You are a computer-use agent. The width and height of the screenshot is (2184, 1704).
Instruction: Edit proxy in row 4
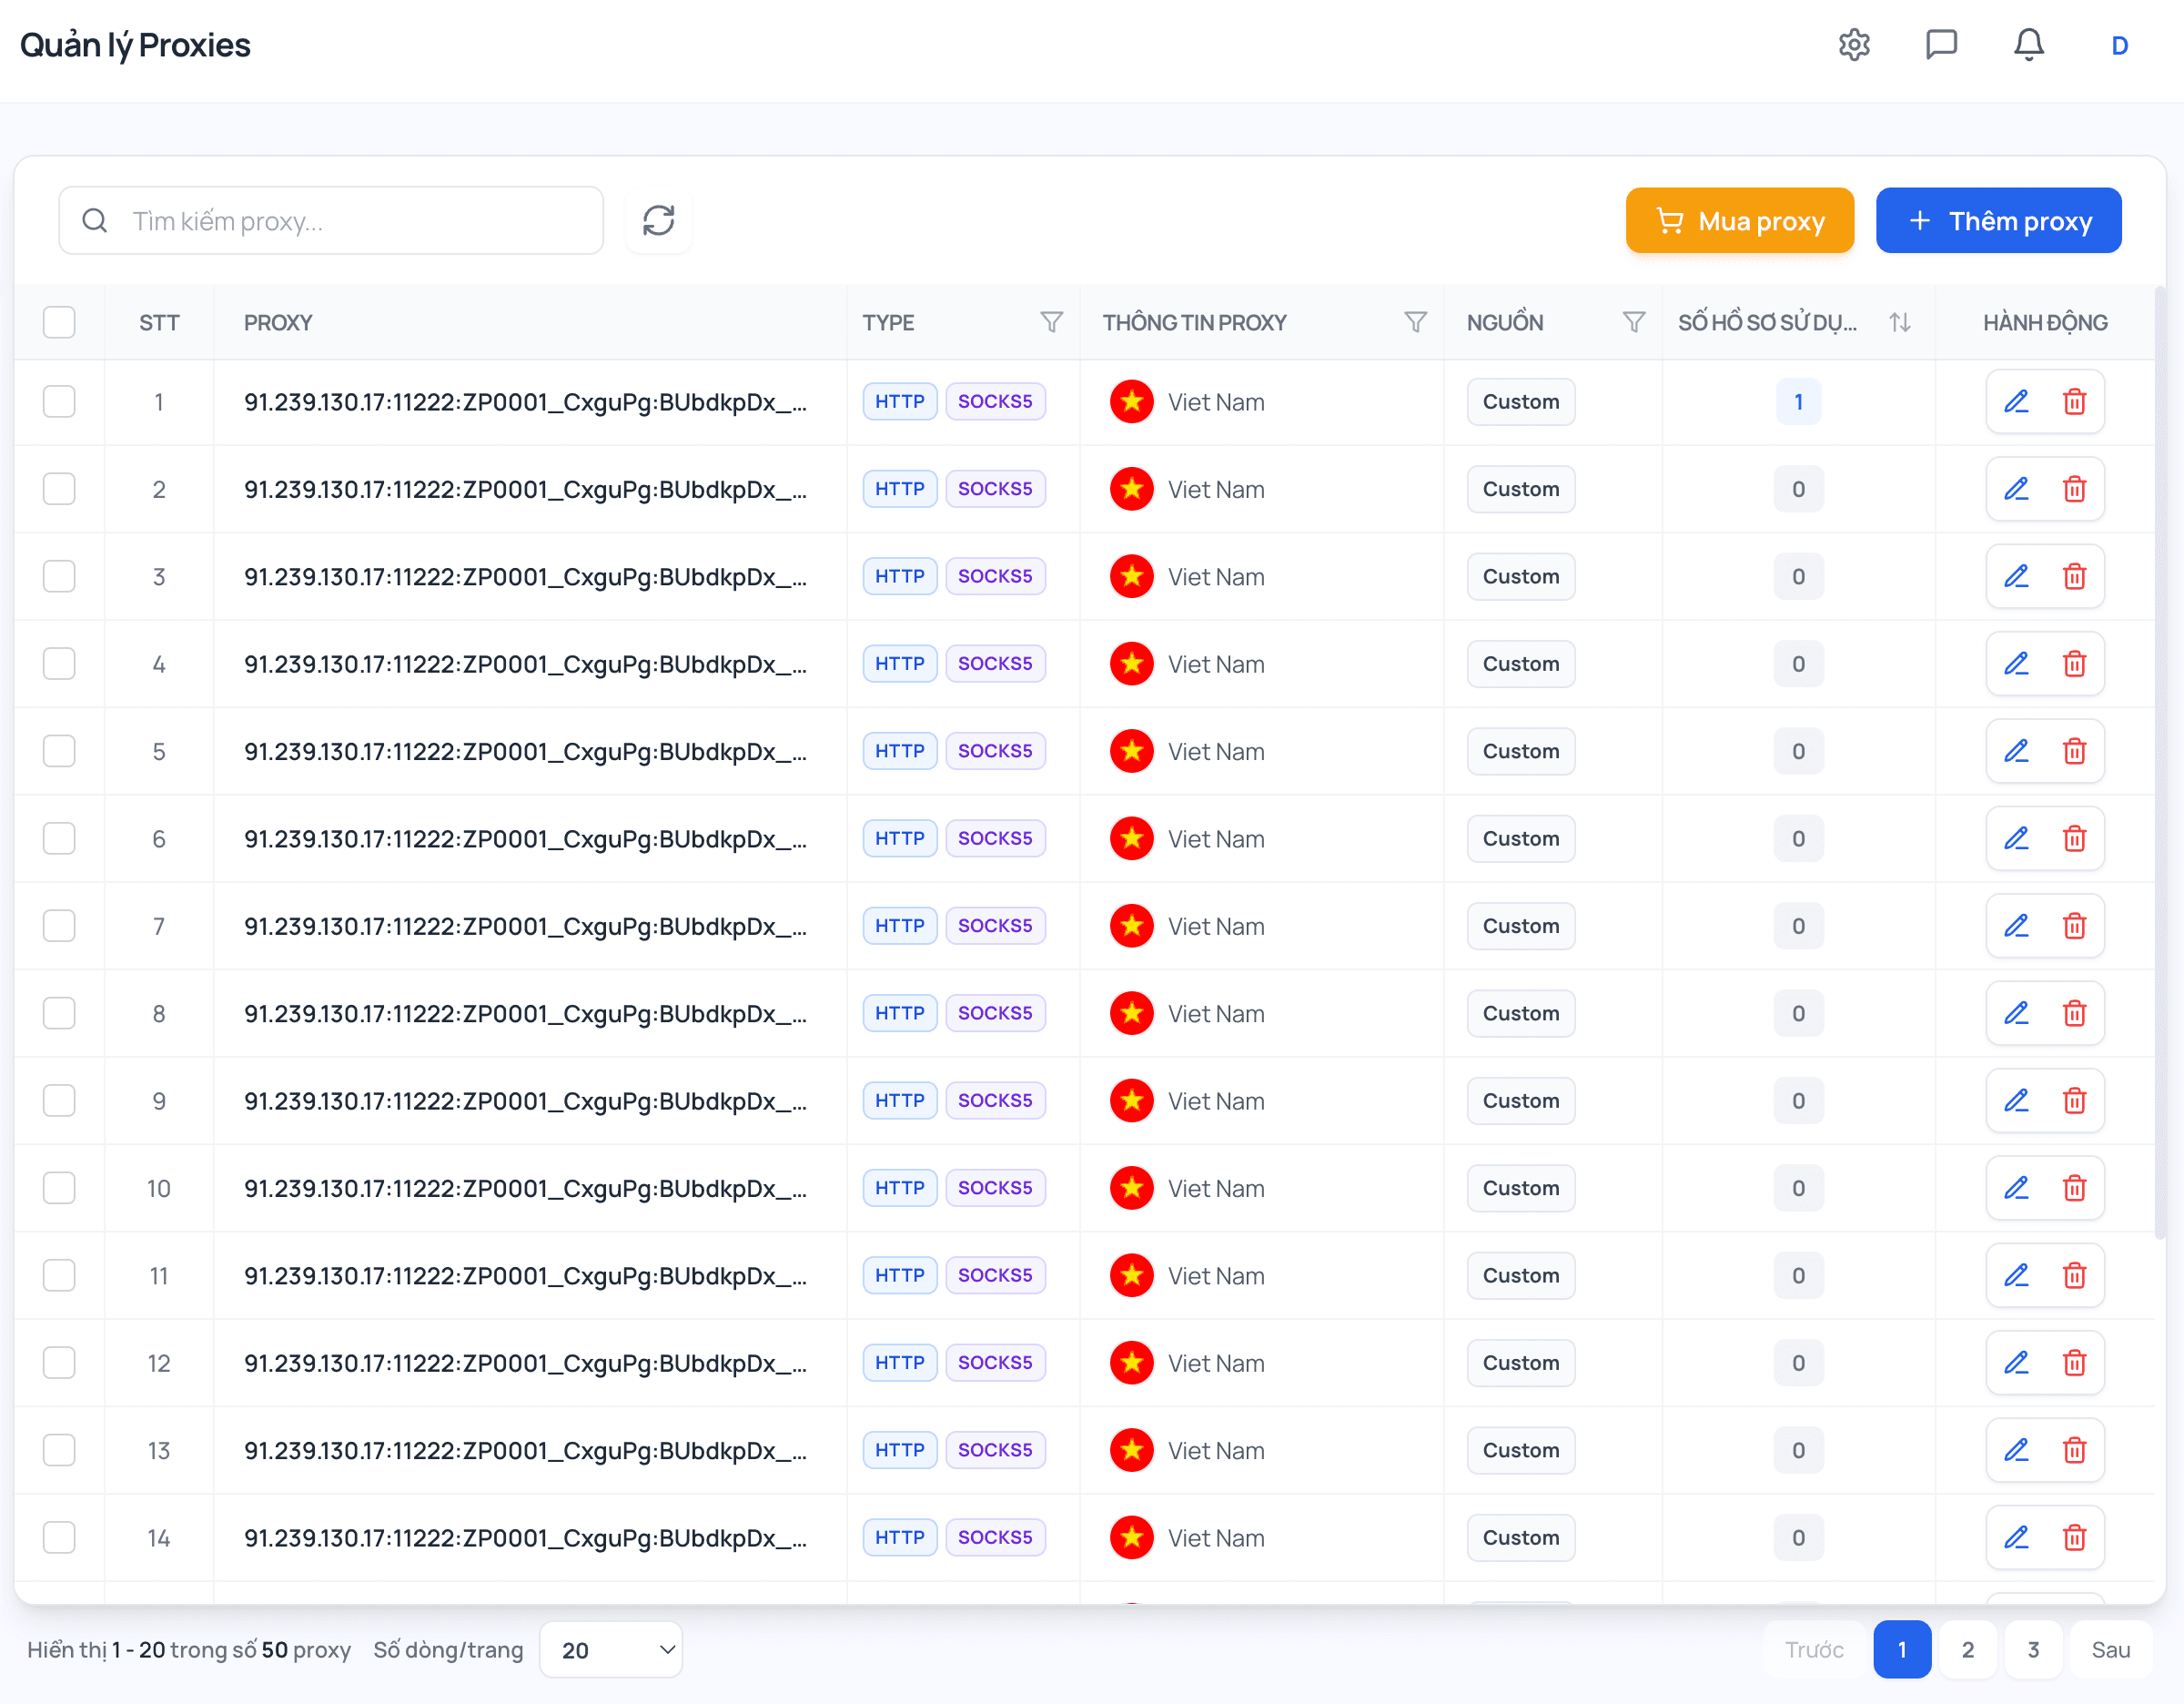pos(2016,664)
